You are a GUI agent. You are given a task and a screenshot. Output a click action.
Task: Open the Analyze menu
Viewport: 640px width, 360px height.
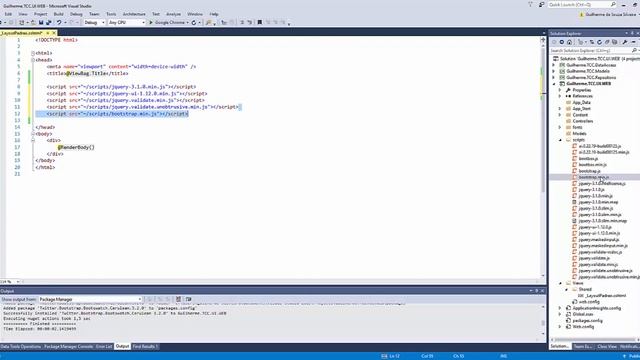tap(173, 14)
